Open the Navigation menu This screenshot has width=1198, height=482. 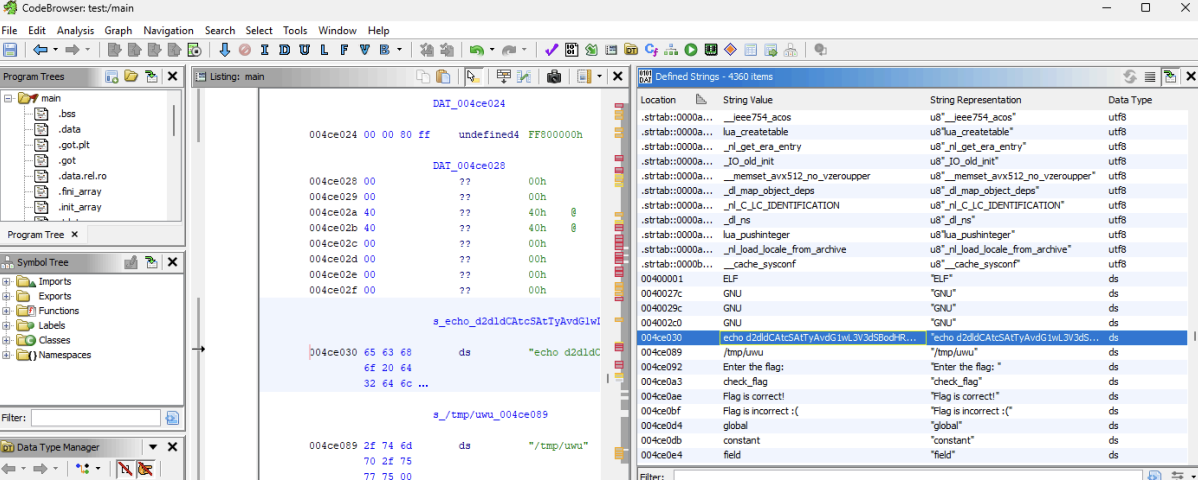pyautogui.click(x=168, y=31)
